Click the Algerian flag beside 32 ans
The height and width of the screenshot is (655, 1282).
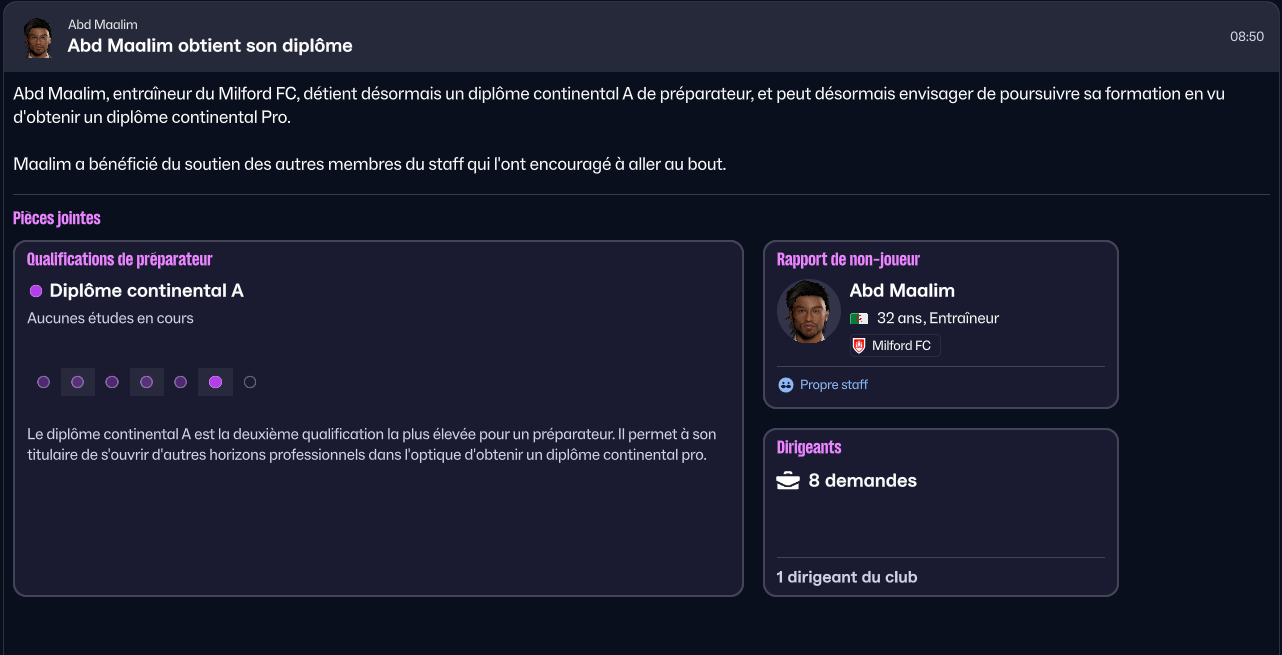[859, 319]
